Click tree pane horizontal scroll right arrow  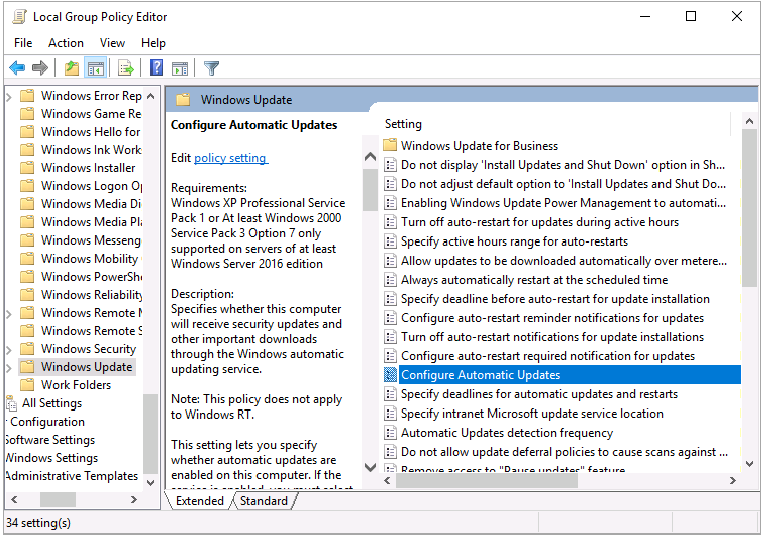pyautogui.click(x=133, y=500)
